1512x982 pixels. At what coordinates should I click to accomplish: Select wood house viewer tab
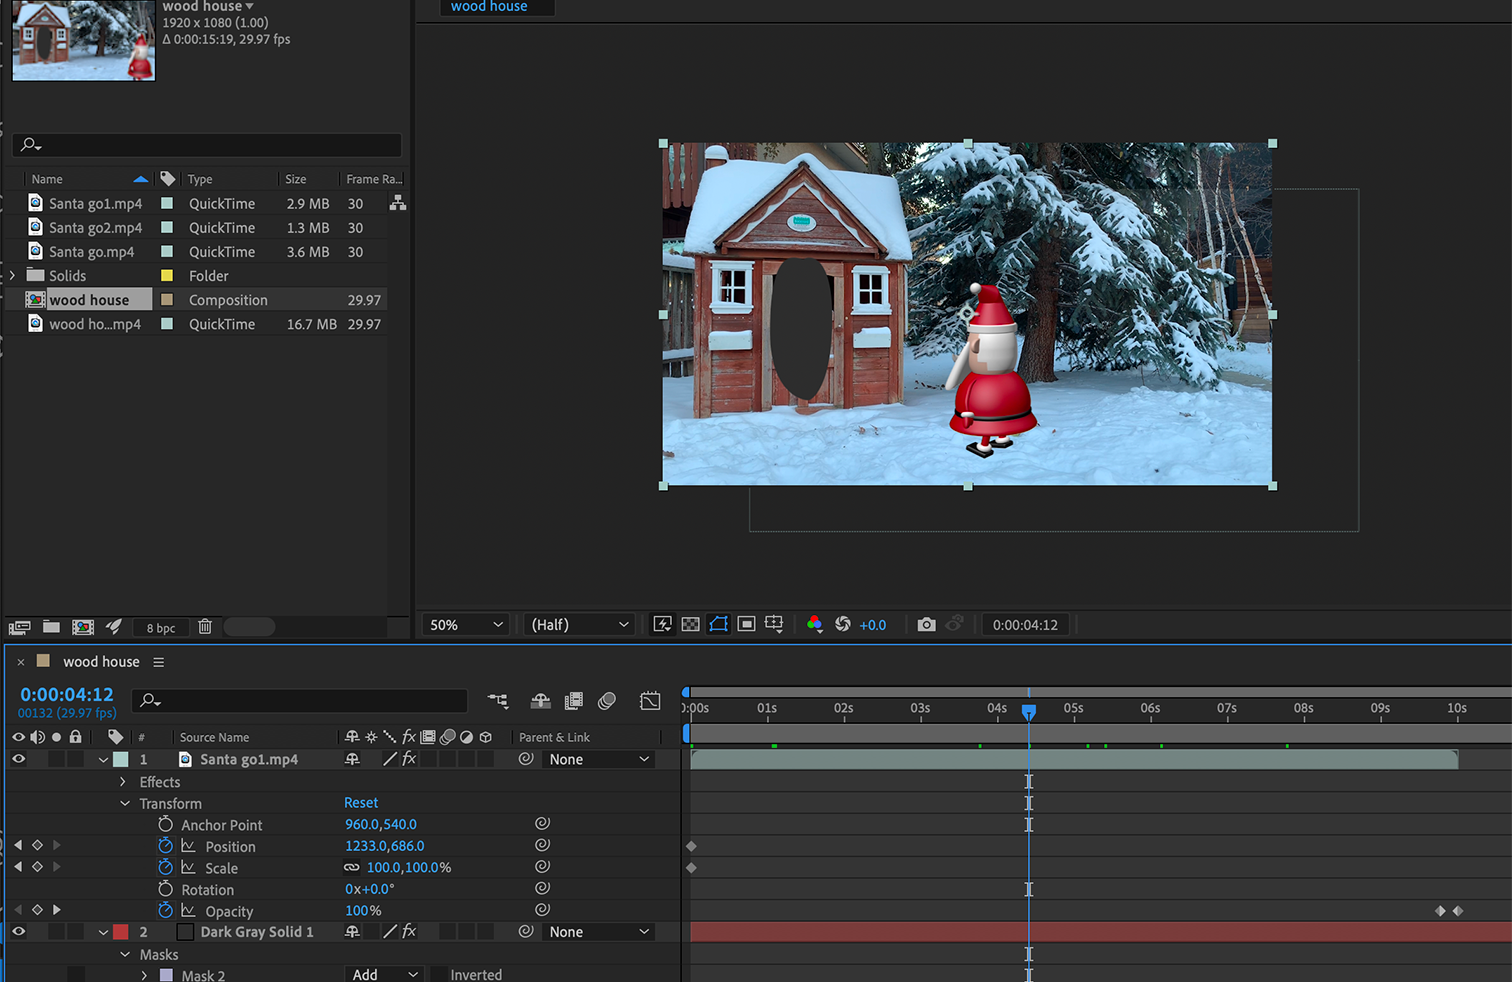tap(489, 7)
